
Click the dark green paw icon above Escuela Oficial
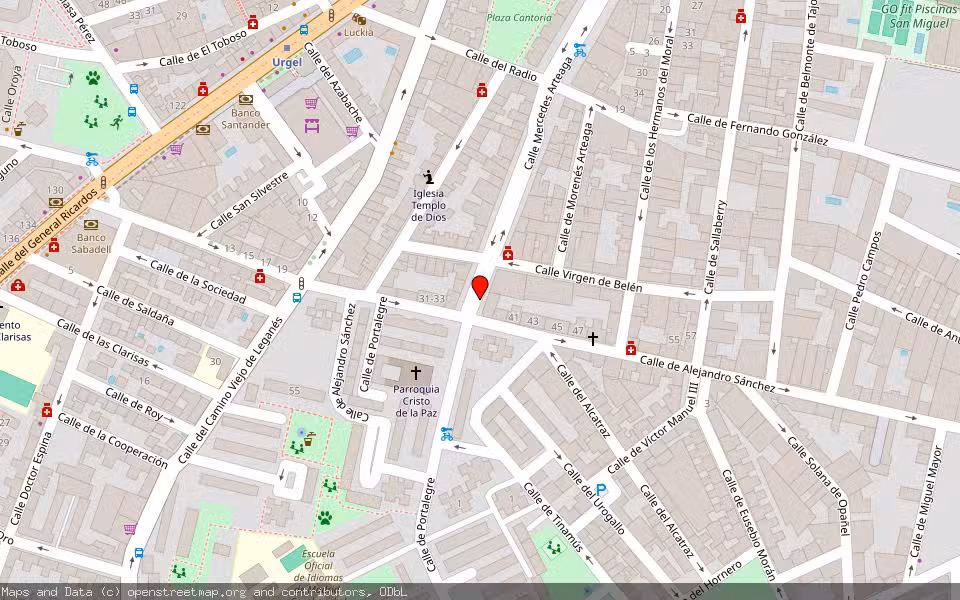[324, 518]
